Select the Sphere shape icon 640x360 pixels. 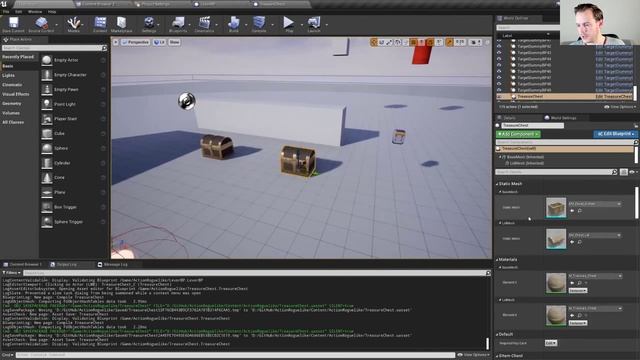click(x=47, y=148)
